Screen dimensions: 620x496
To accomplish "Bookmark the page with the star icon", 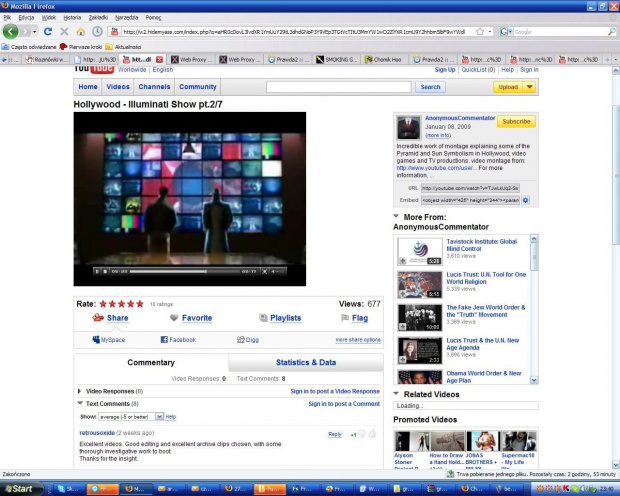I will pyautogui.click(x=480, y=32).
